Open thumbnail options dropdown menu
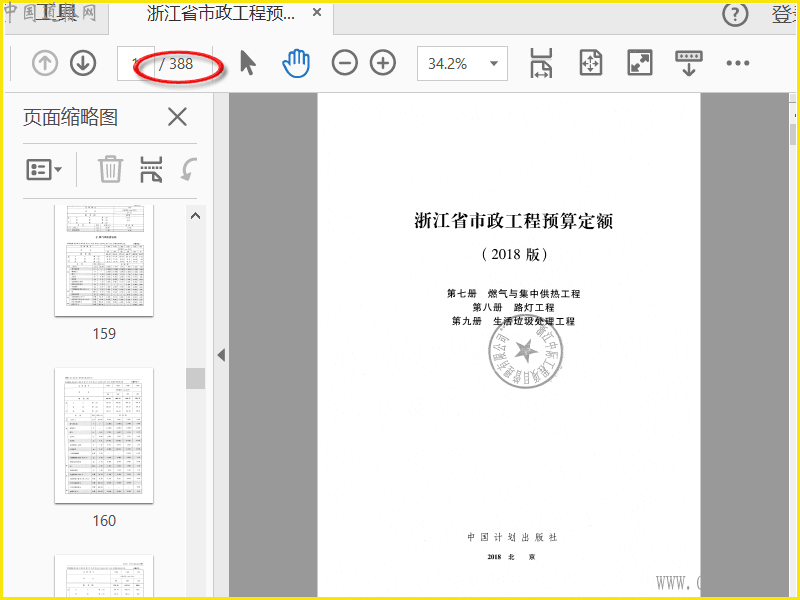Screen dimensions: 800x600 (44, 169)
